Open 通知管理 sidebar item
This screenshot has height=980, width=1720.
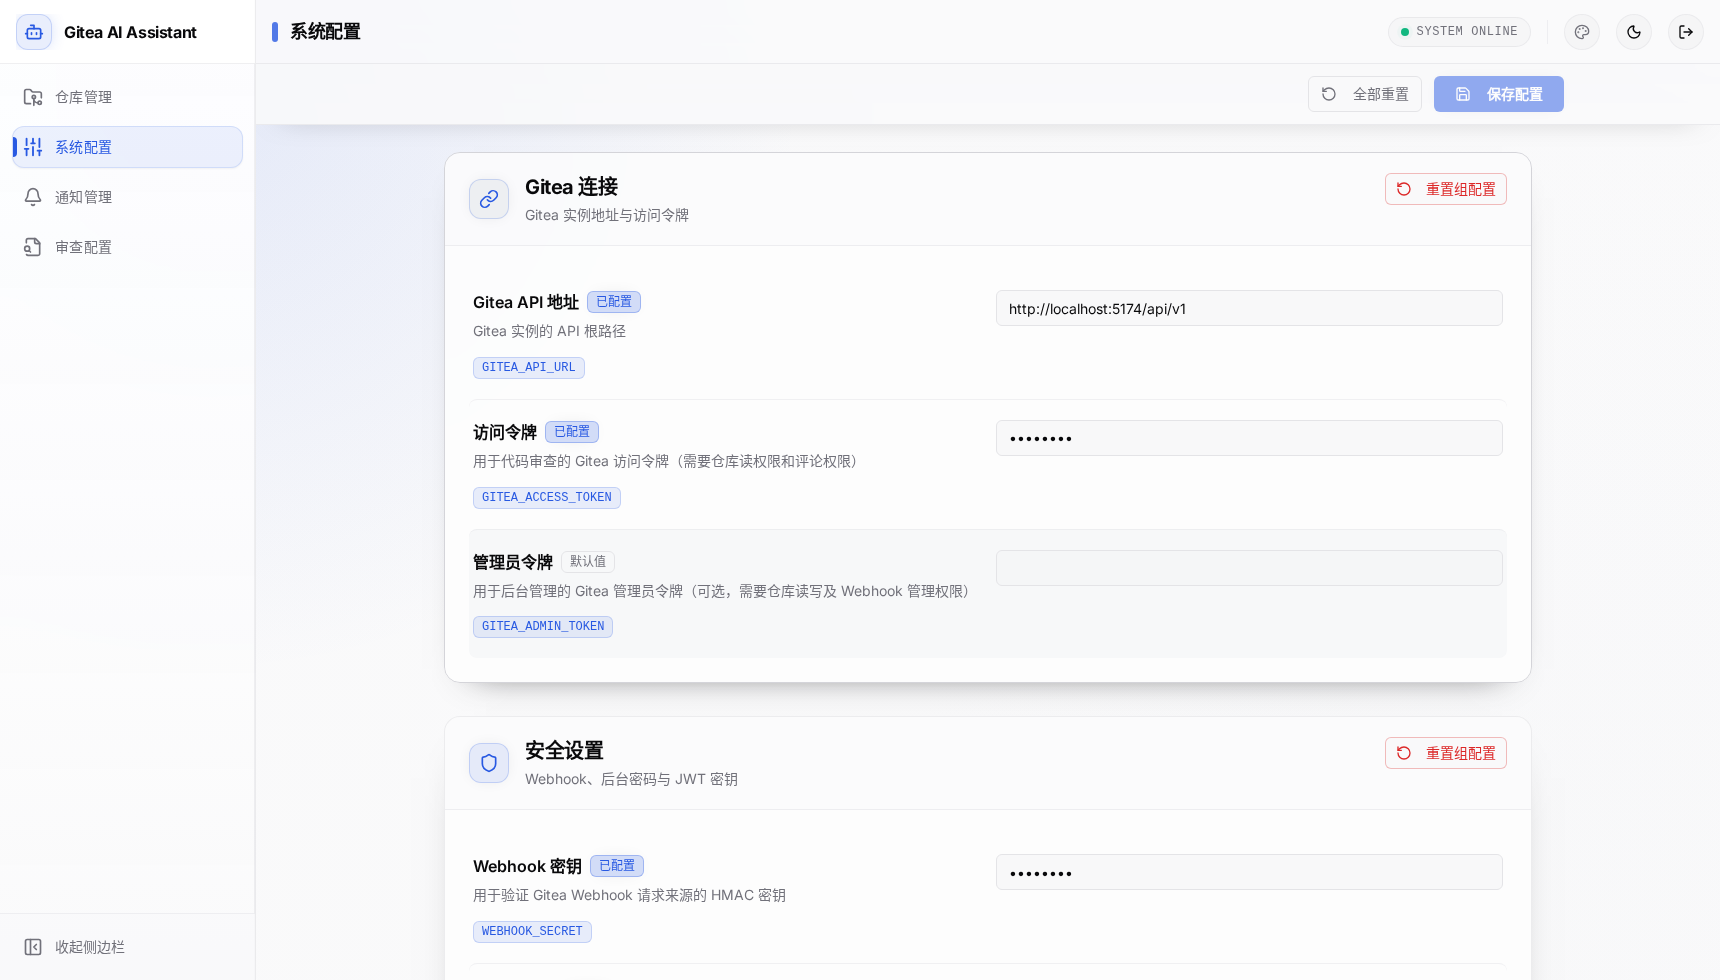127,197
